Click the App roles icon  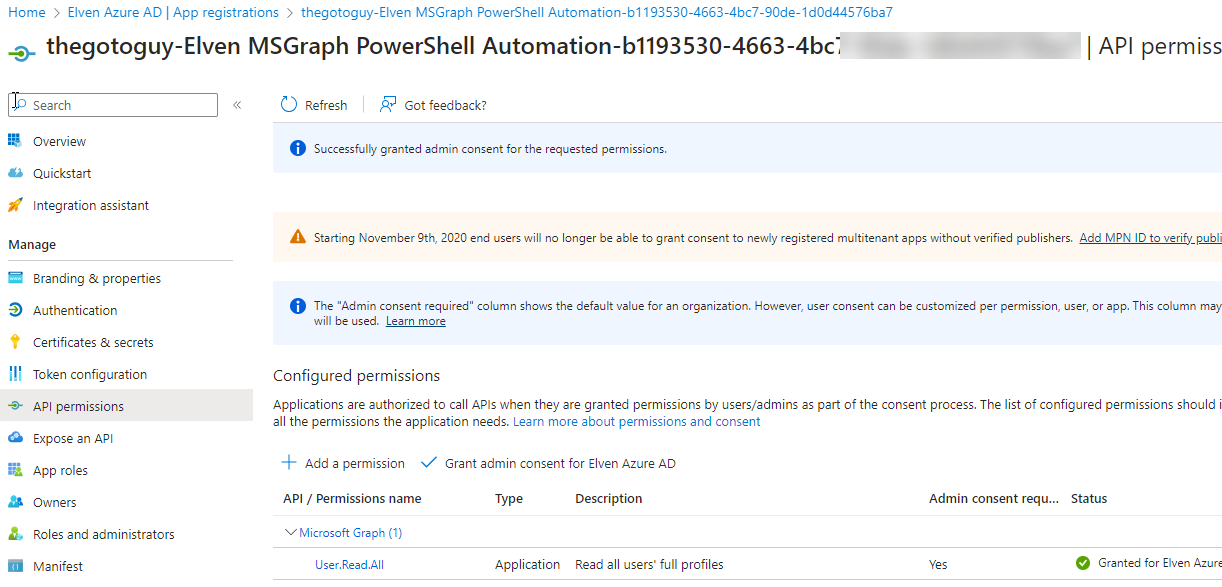click(x=15, y=470)
